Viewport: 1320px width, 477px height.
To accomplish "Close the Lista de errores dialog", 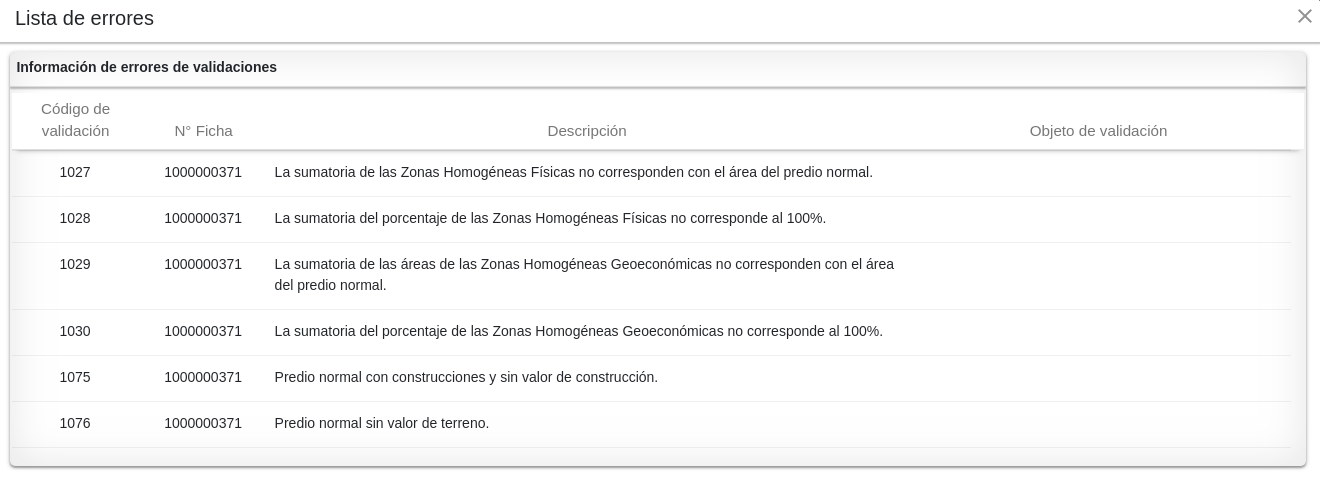I will (1304, 16).
